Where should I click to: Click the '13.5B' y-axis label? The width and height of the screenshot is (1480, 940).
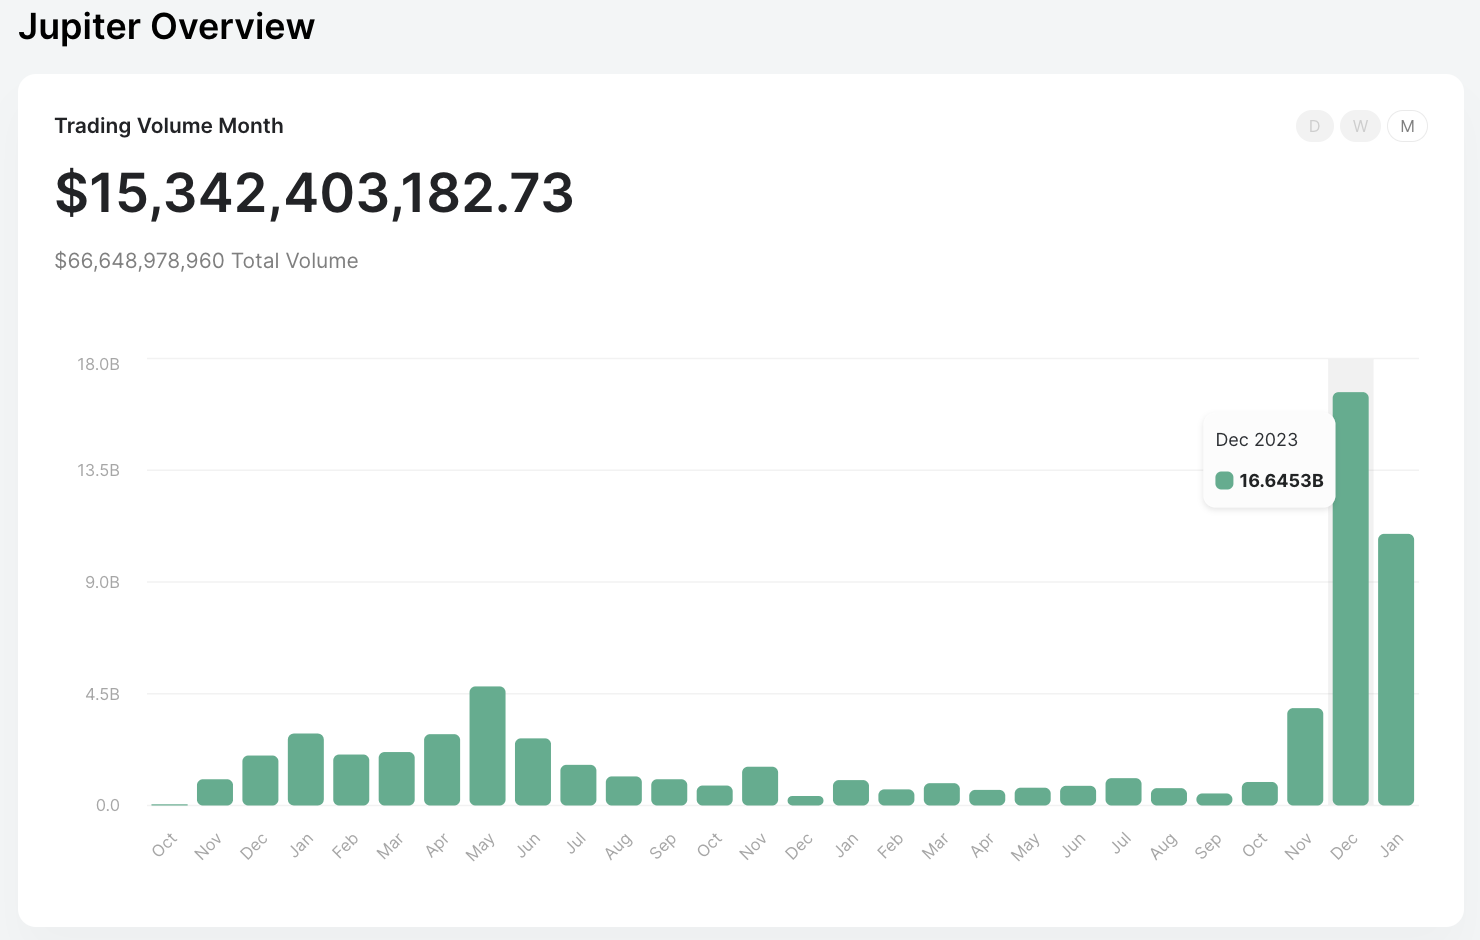click(x=99, y=470)
